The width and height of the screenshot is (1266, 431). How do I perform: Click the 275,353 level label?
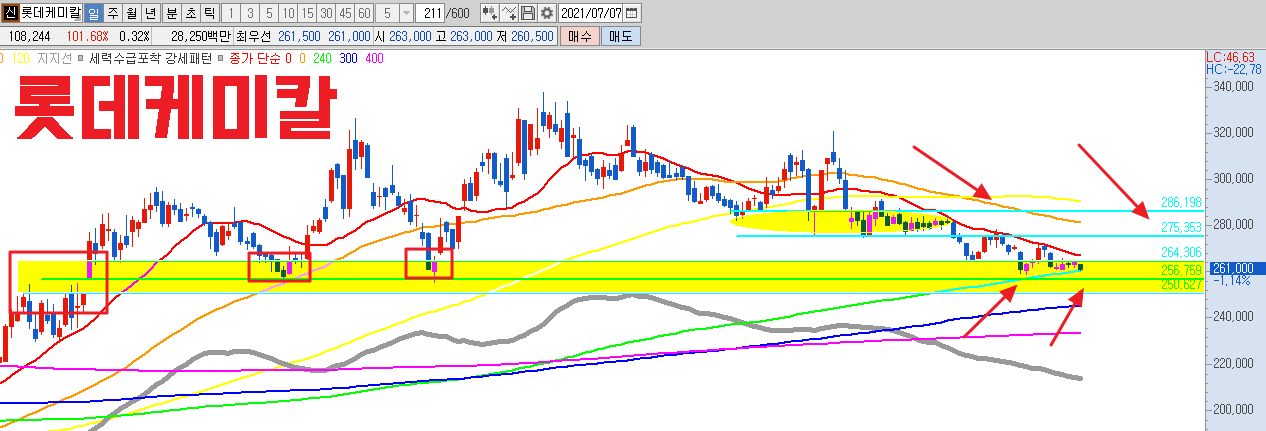pyautogui.click(x=1181, y=228)
